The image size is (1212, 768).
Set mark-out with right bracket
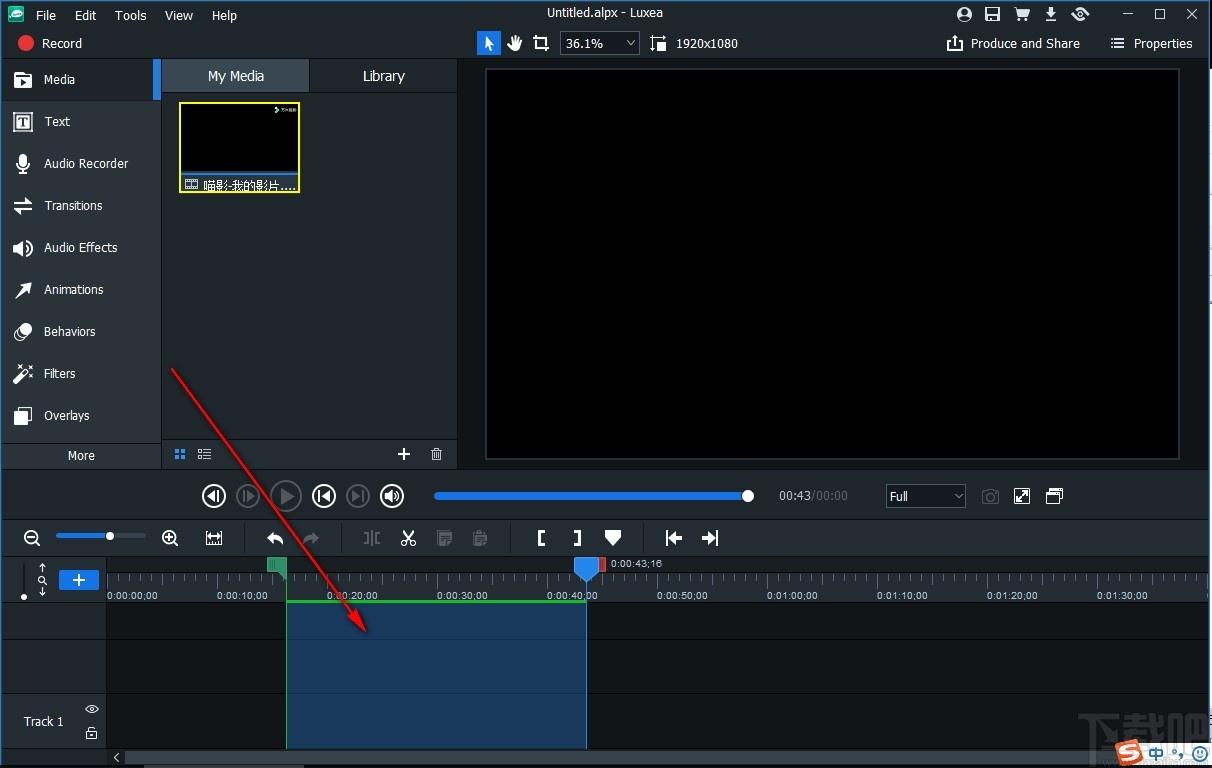click(577, 538)
